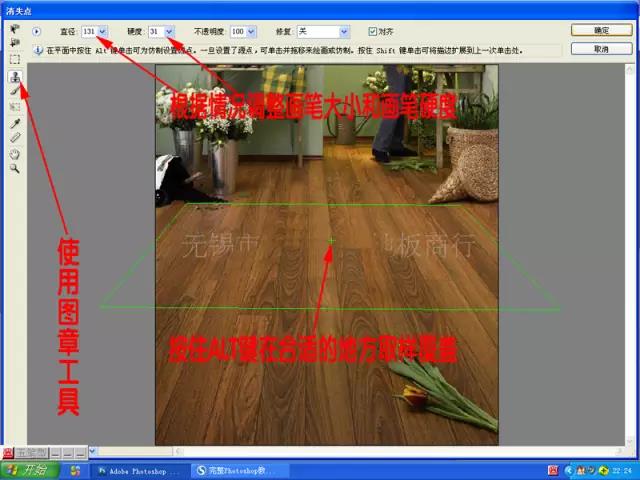This screenshot has width=640, height=480.
Task: Click the green round tray icon
Action: click(x=604, y=471)
